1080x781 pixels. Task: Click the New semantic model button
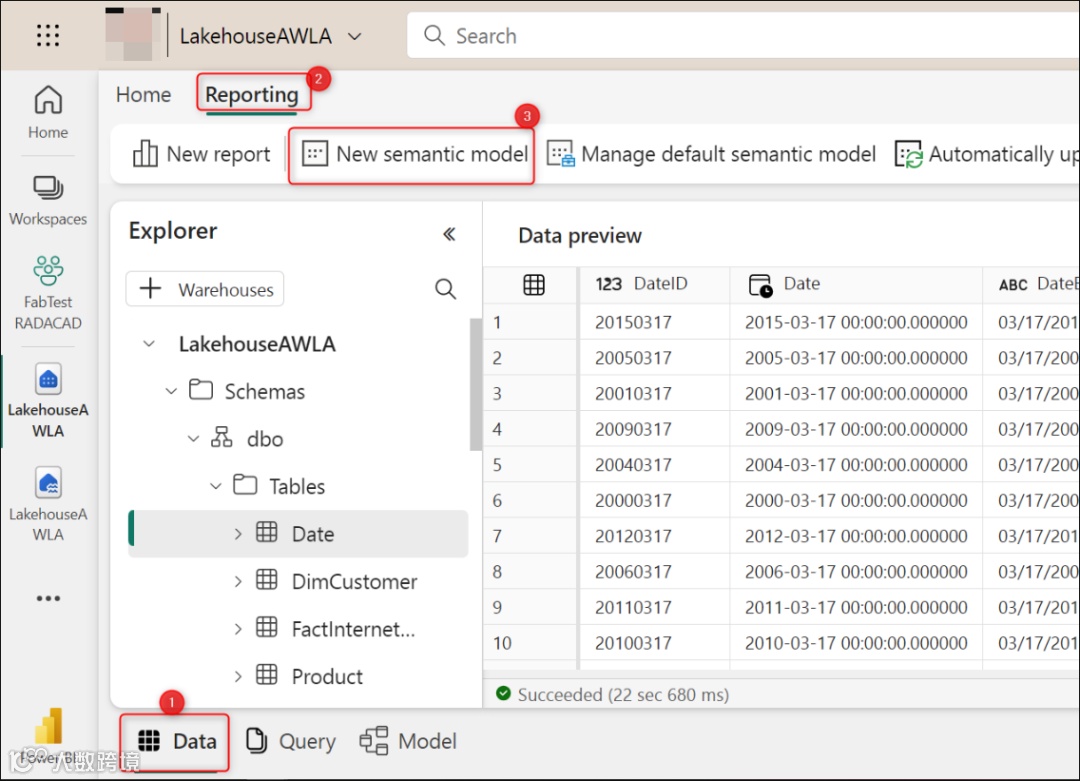pos(416,154)
